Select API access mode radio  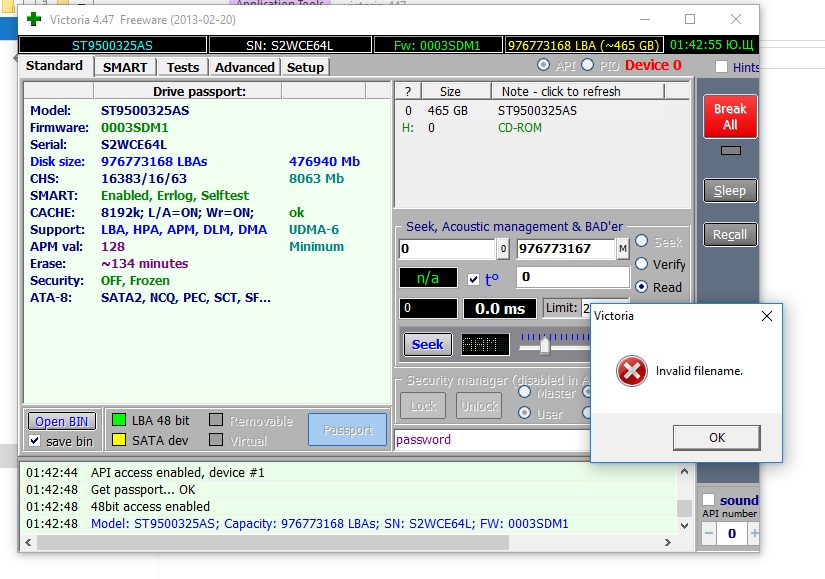tap(544, 65)
